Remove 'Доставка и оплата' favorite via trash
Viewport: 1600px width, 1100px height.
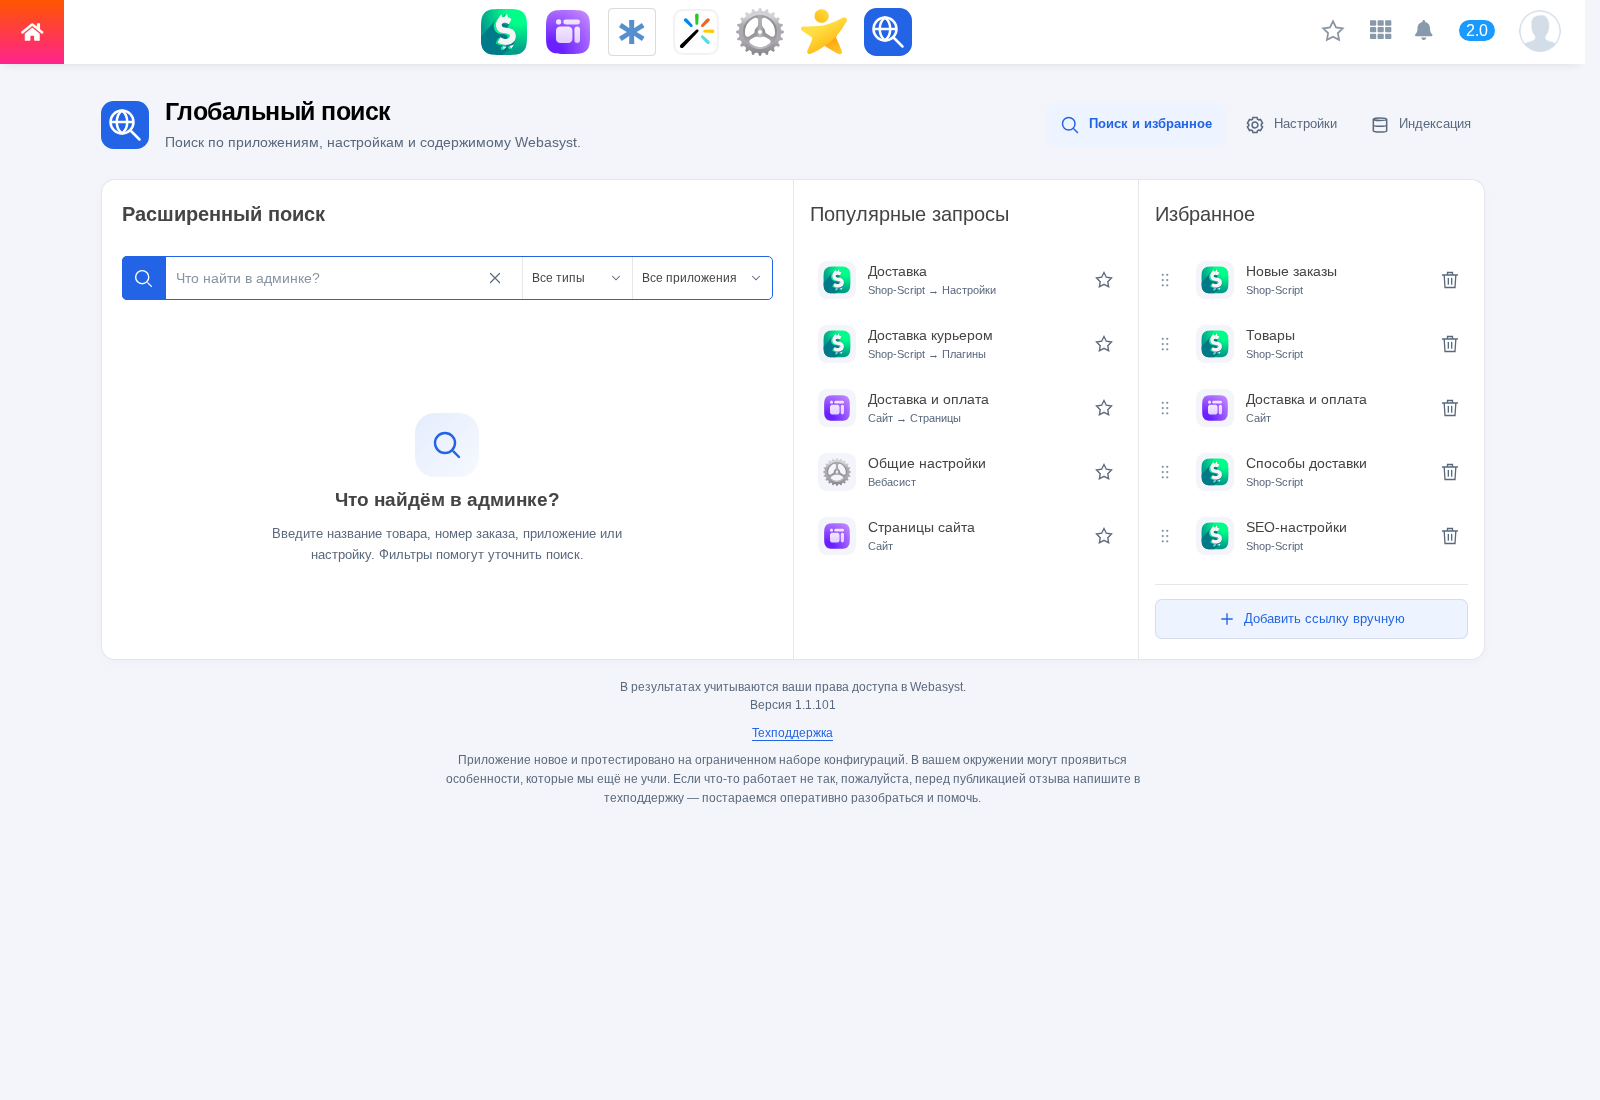point(1450,408)
